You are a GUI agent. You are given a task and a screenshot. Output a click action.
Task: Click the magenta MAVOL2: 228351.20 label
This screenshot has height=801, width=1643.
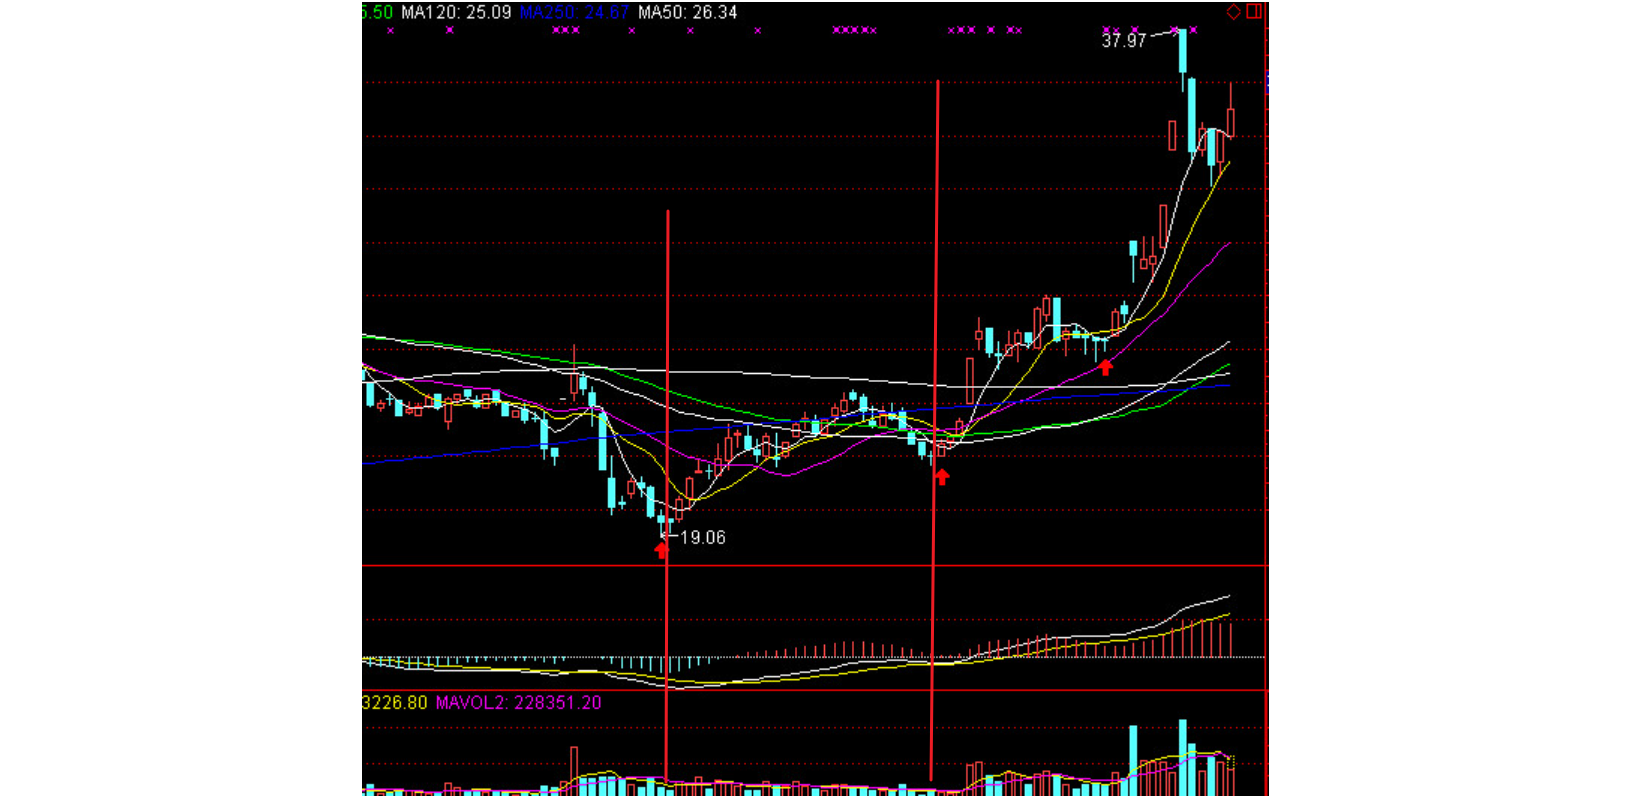pos(518,703)
